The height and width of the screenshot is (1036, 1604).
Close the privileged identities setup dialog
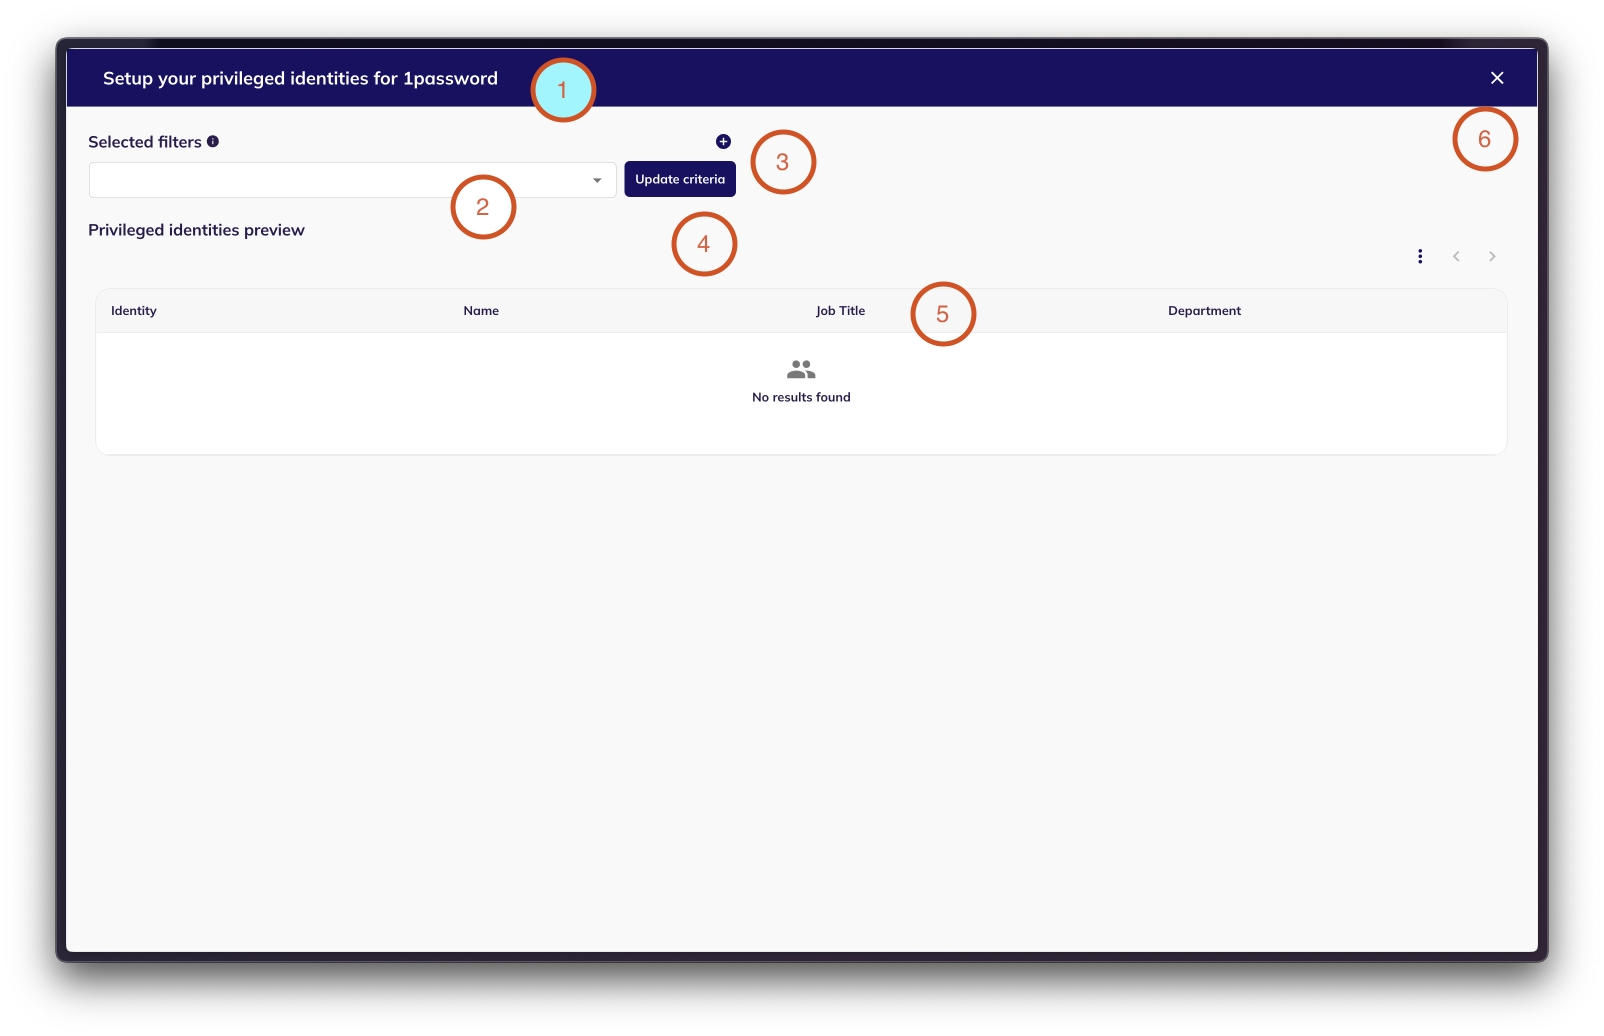pos(1497,78)
